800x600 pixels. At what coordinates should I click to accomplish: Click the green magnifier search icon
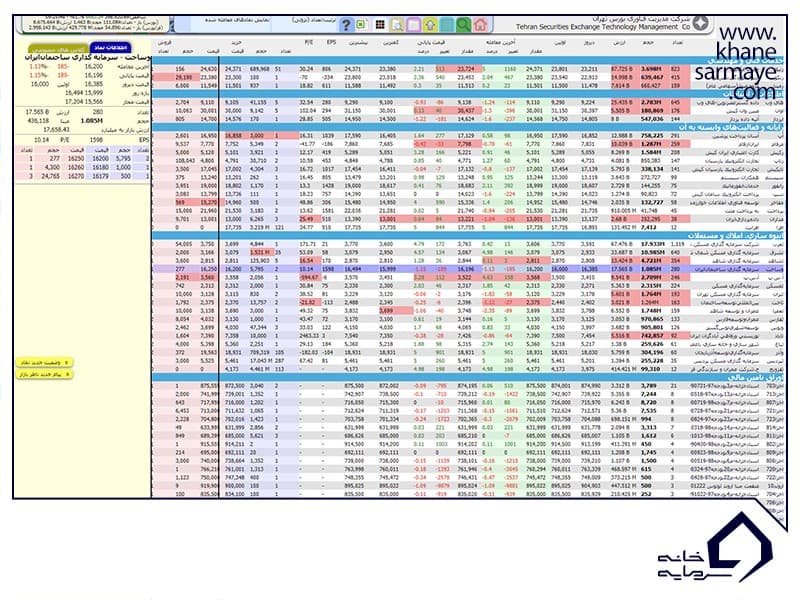(x=463, y=24)
